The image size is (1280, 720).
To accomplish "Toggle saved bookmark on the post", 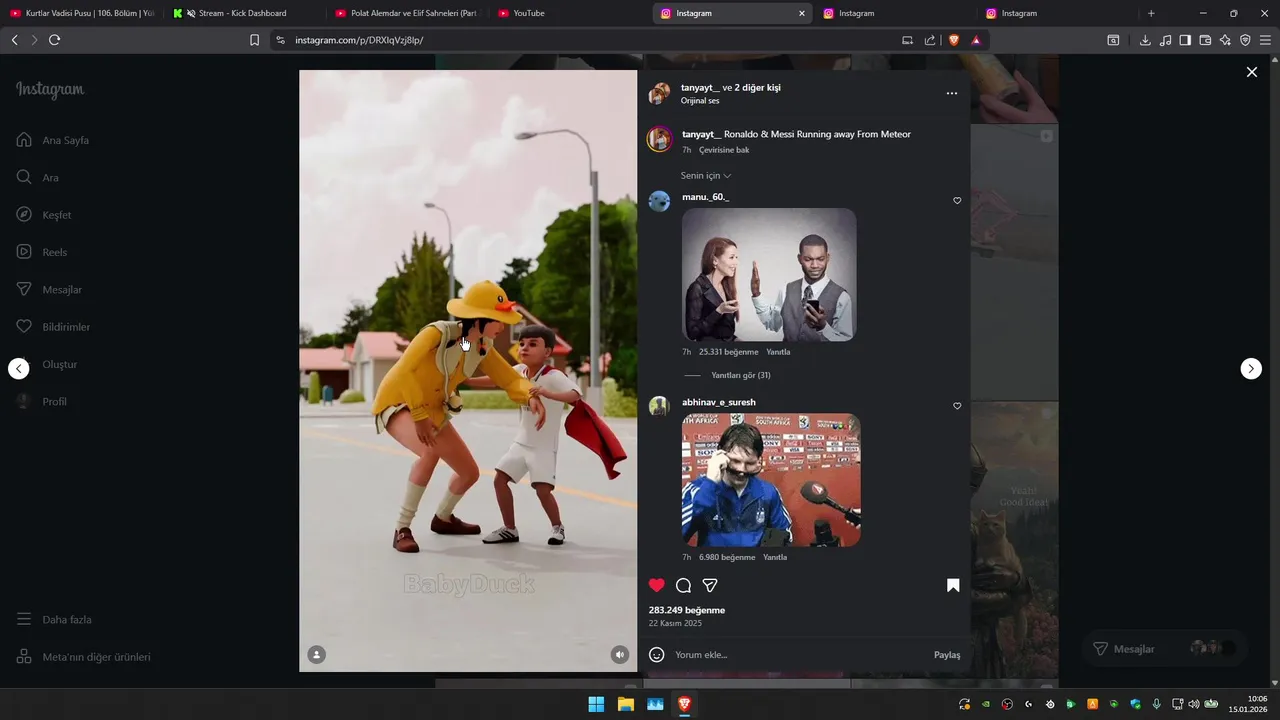I will pyautogui.click(x=953, y=585).
